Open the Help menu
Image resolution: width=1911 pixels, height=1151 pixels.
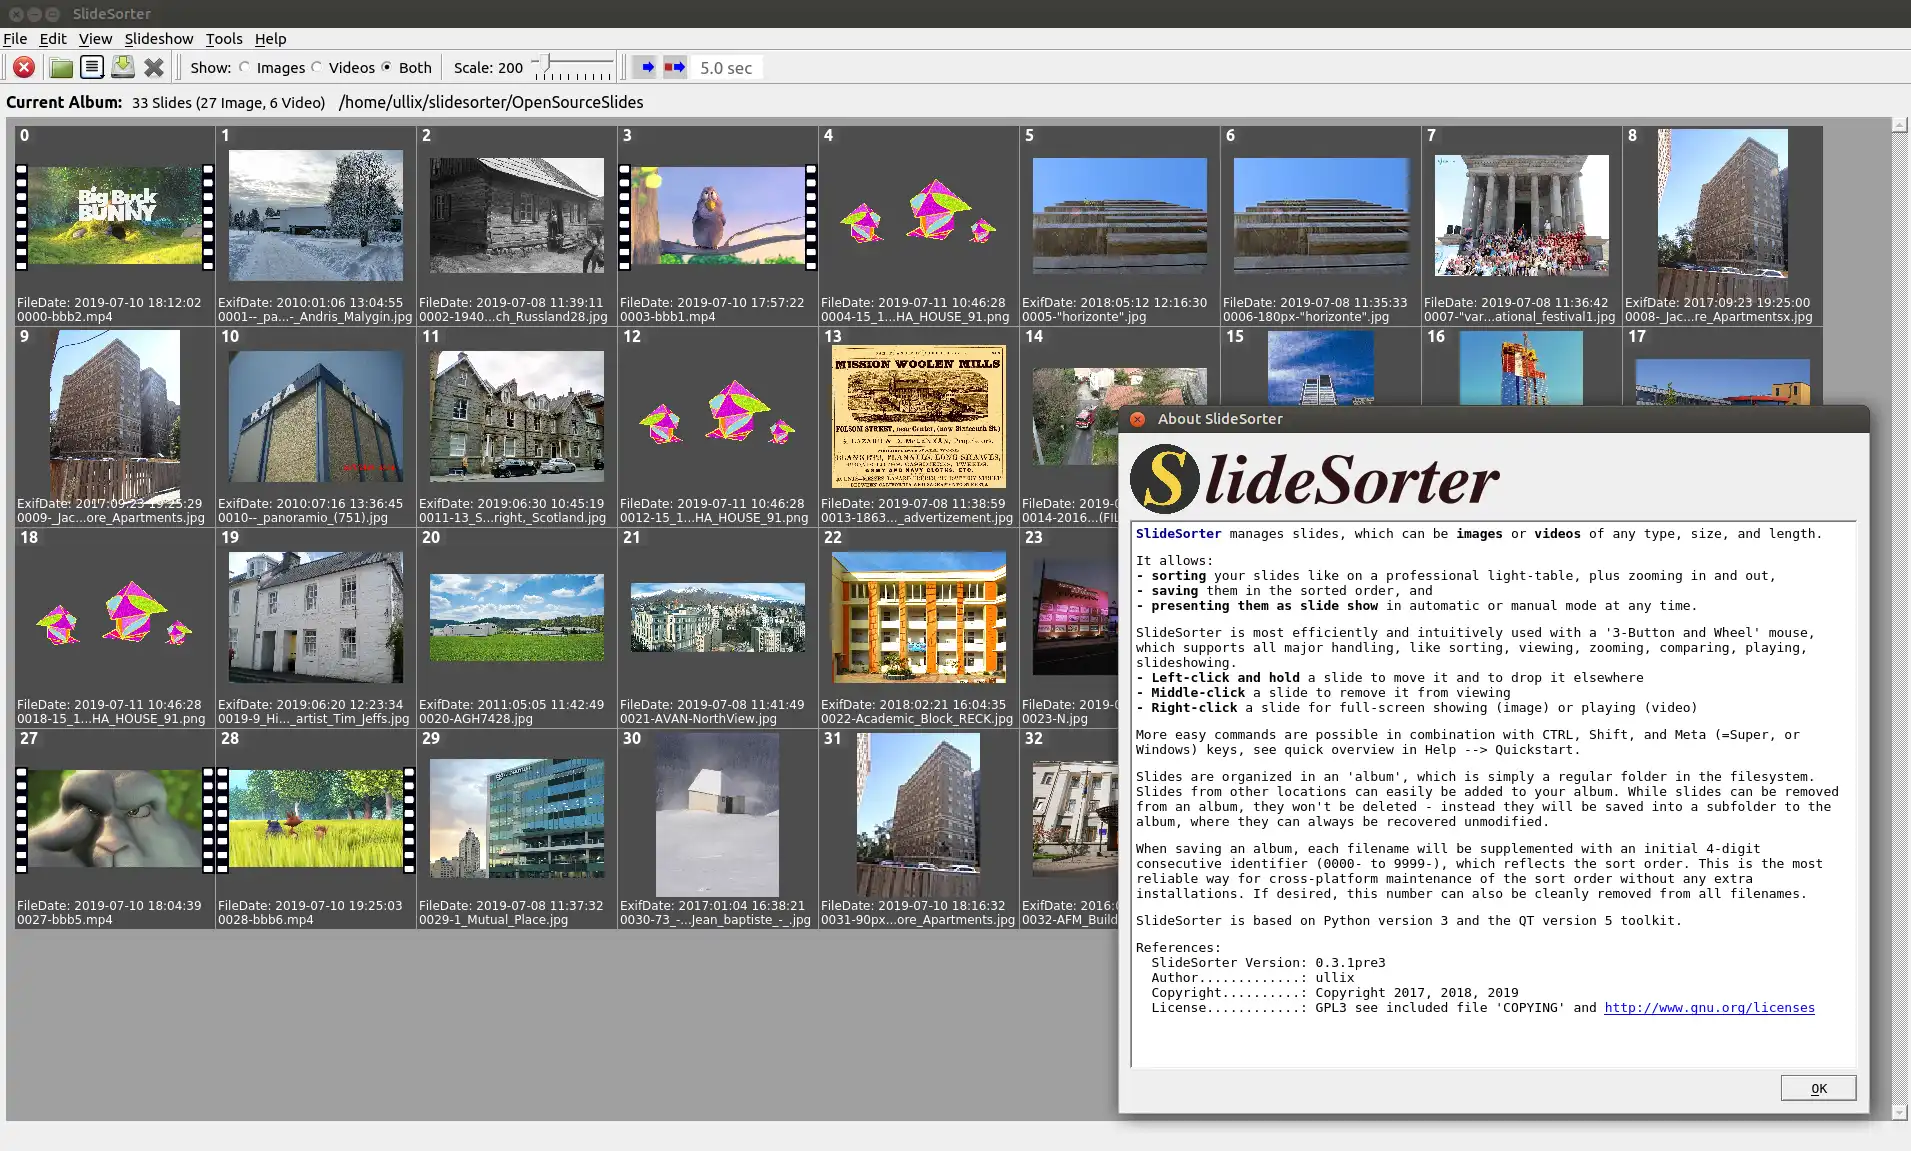270,38
